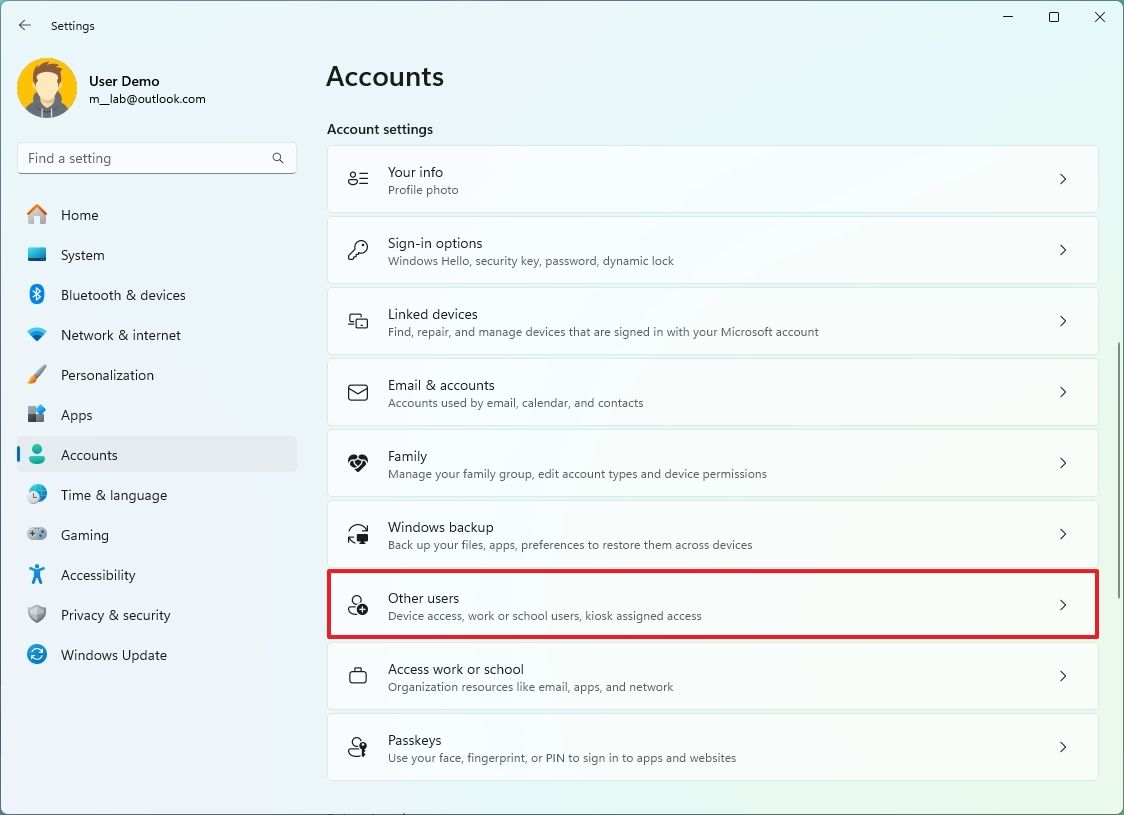Image resolution: width=1124 pixels, height=815 pixels.
Task: Expand Passkeys chevron arrow
Action: click(x=1062, y=747)
